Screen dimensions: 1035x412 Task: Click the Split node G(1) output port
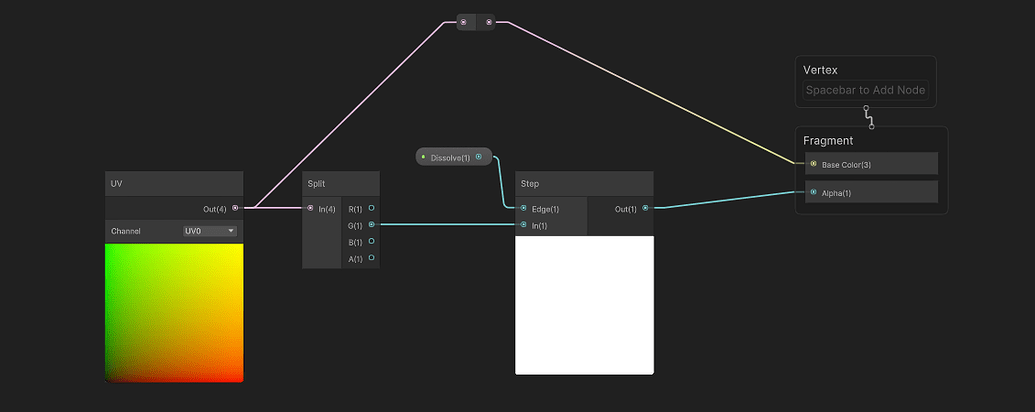pyautogui.click(x=371, y=225)
